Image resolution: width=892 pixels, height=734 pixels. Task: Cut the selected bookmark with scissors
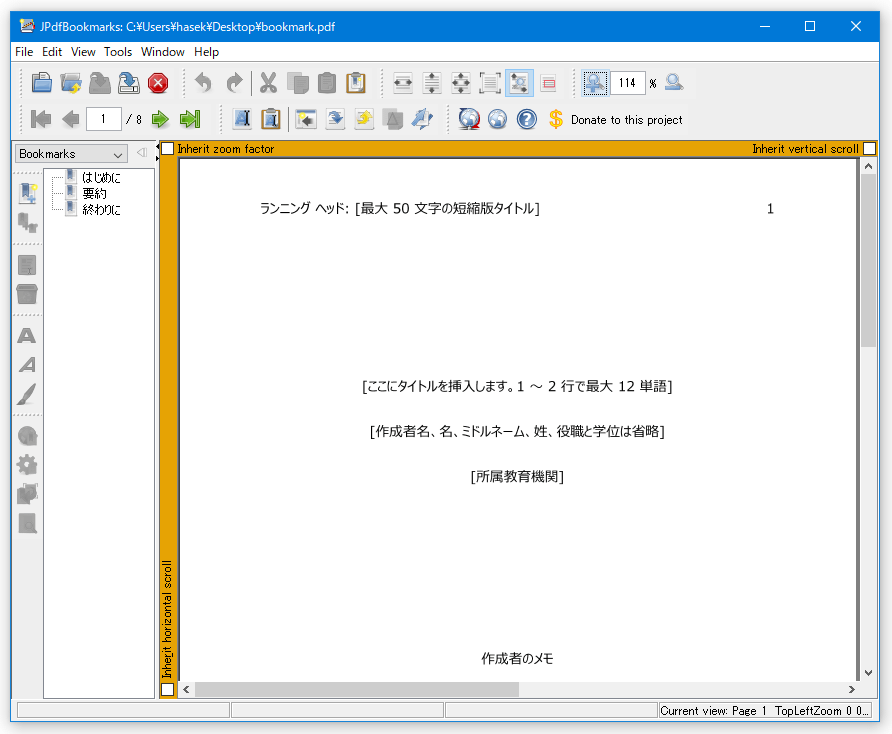pos(268,83)
